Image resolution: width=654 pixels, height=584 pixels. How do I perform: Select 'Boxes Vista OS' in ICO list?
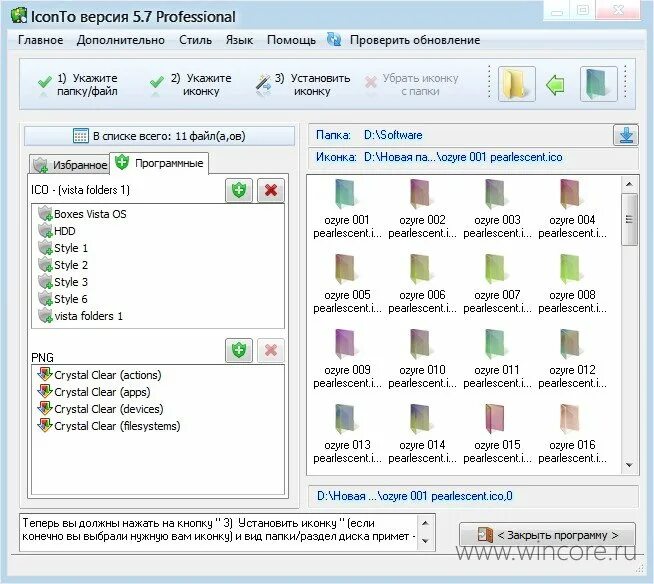(82, 214)
